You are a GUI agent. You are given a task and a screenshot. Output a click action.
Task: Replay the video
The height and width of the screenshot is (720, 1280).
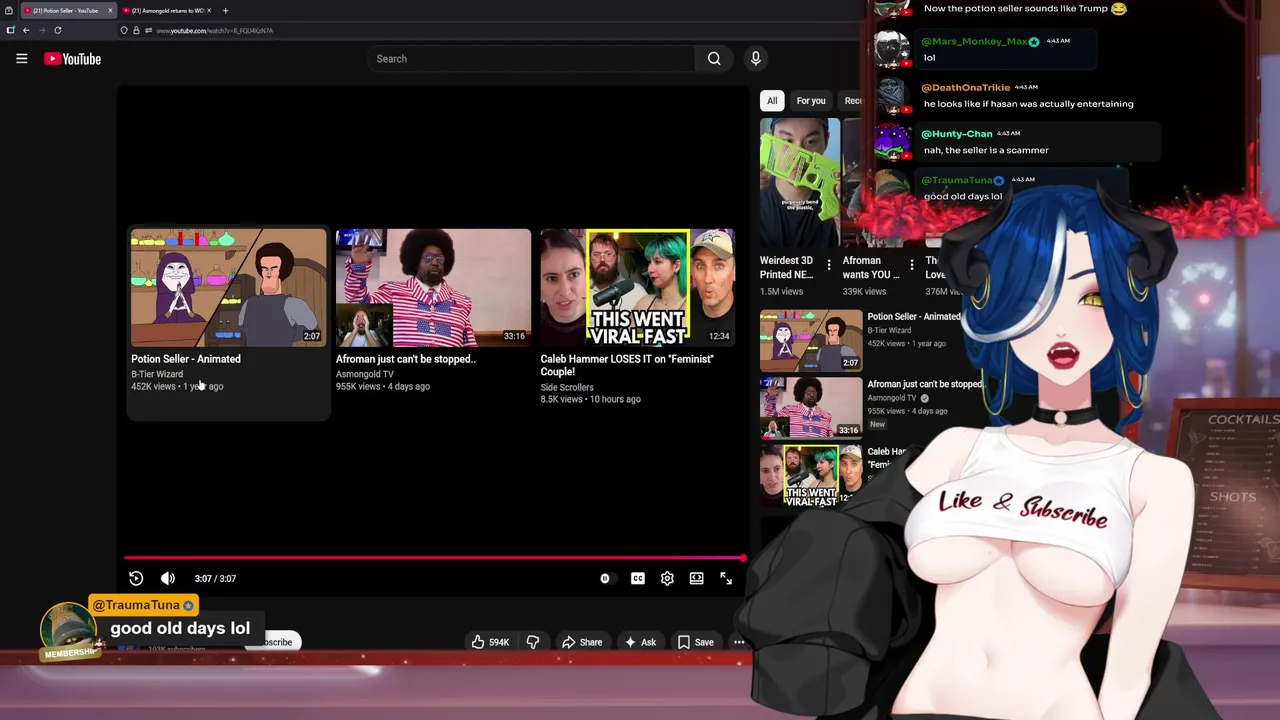tap(136, 578)
